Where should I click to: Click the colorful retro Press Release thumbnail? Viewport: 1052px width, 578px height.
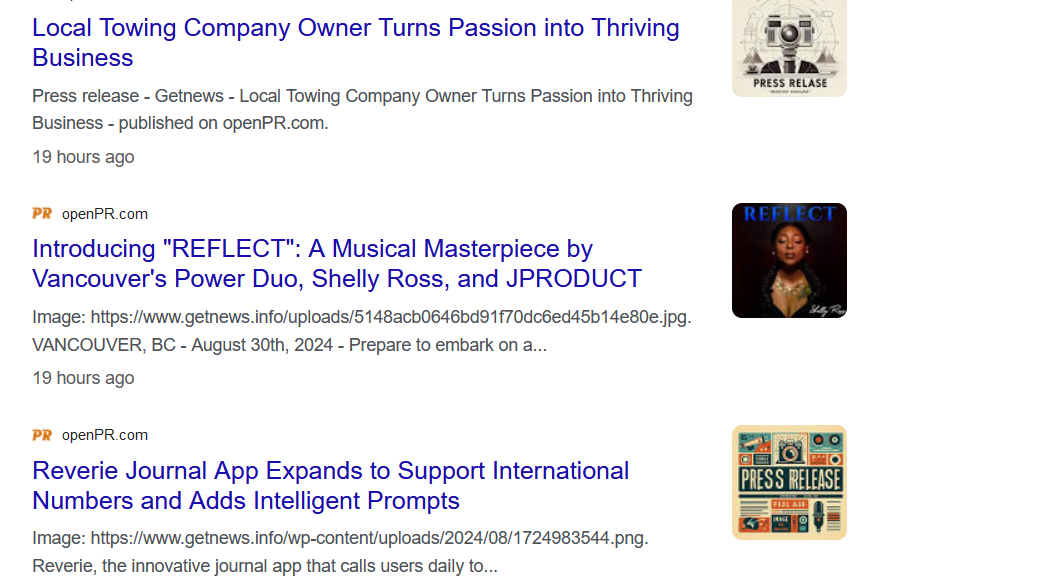(789, 482)
